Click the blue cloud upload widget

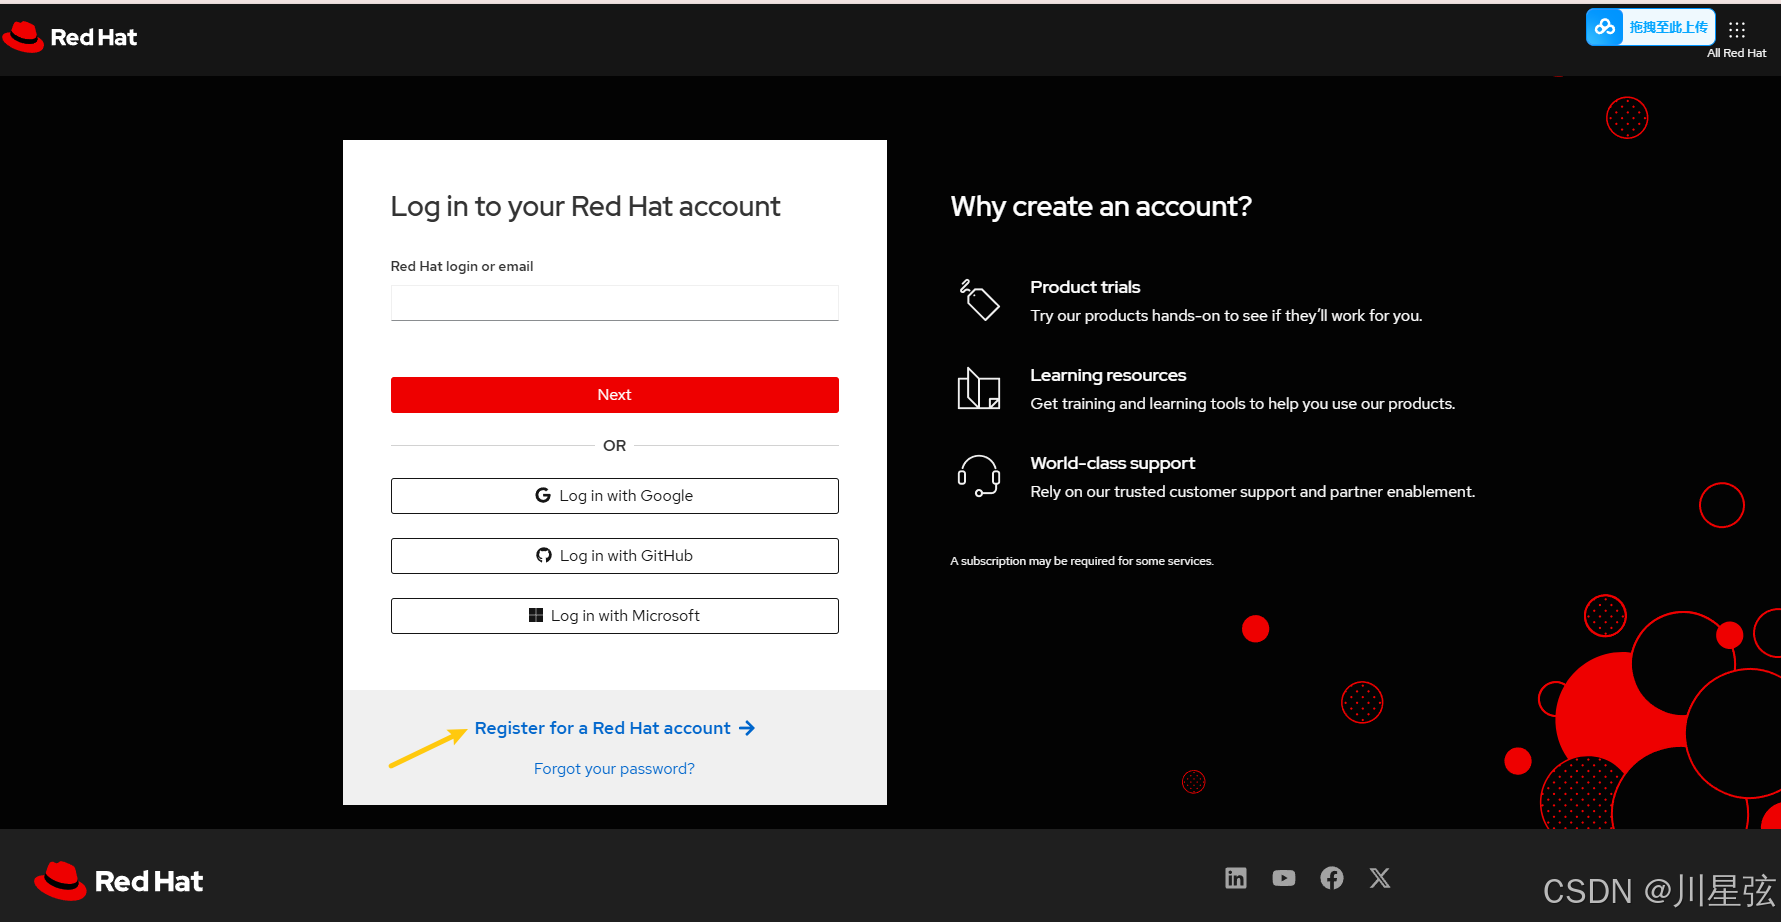(x=1650, y=27)
